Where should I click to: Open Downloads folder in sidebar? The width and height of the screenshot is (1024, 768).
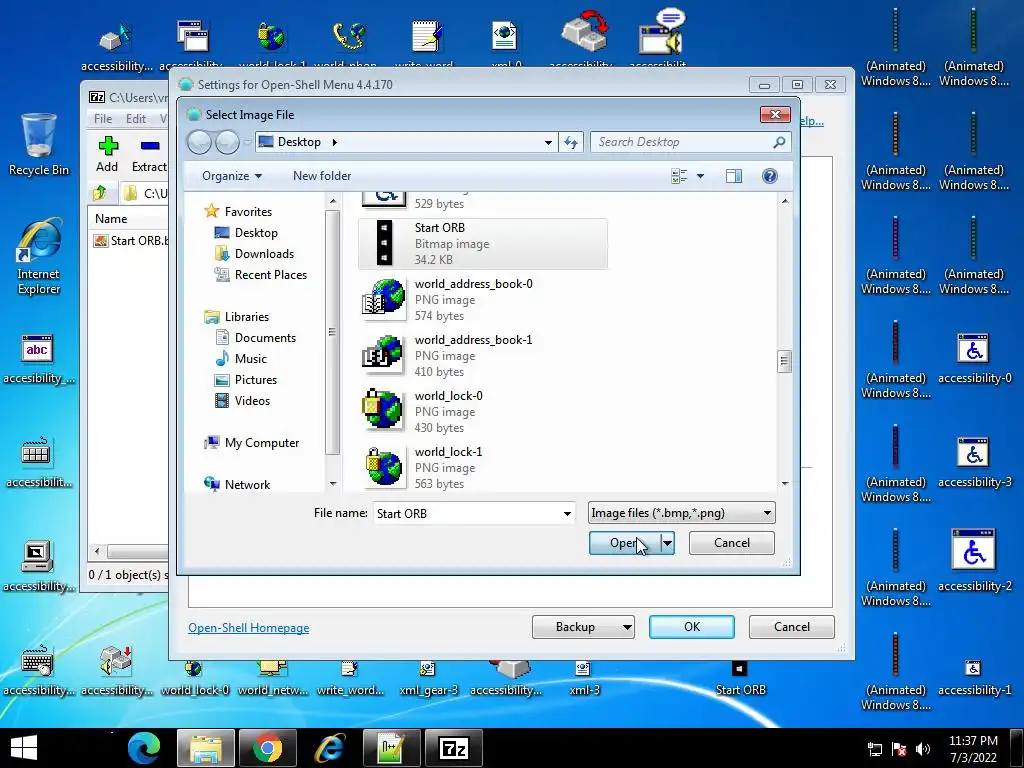(255, 253)
